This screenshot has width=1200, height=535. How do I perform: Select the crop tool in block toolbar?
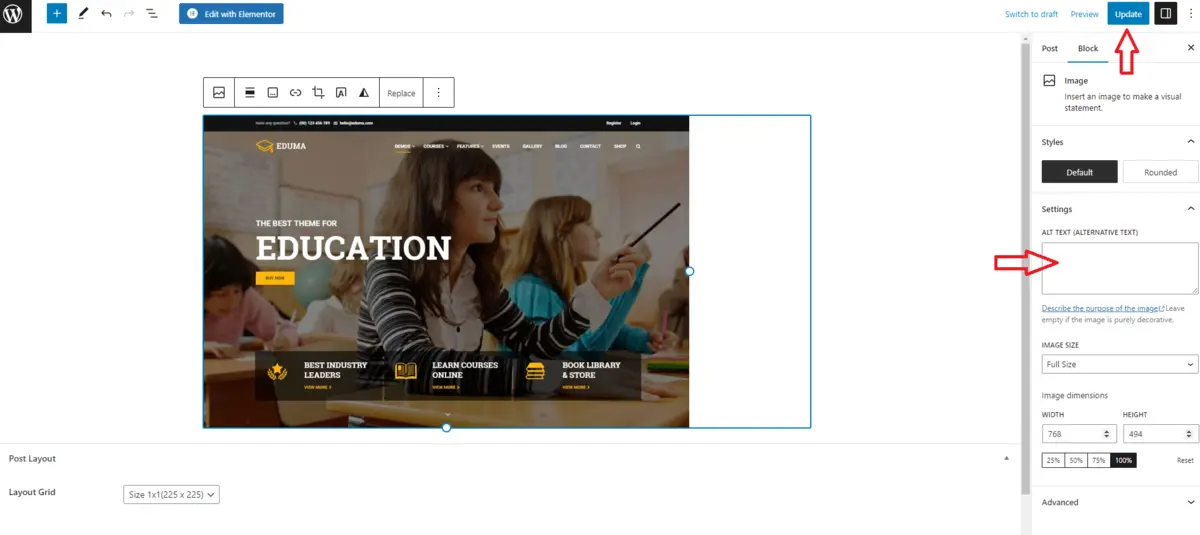pos(318,93)
